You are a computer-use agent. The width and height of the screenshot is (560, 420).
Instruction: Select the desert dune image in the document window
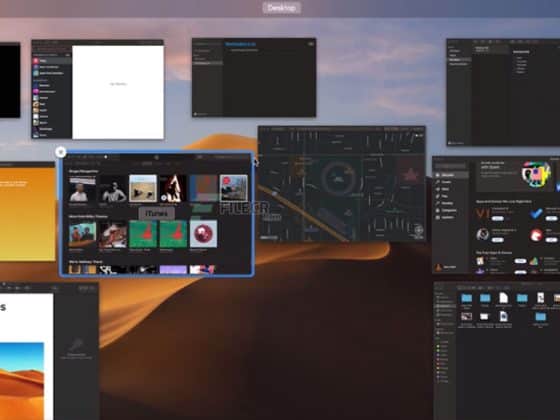(22, 381)
